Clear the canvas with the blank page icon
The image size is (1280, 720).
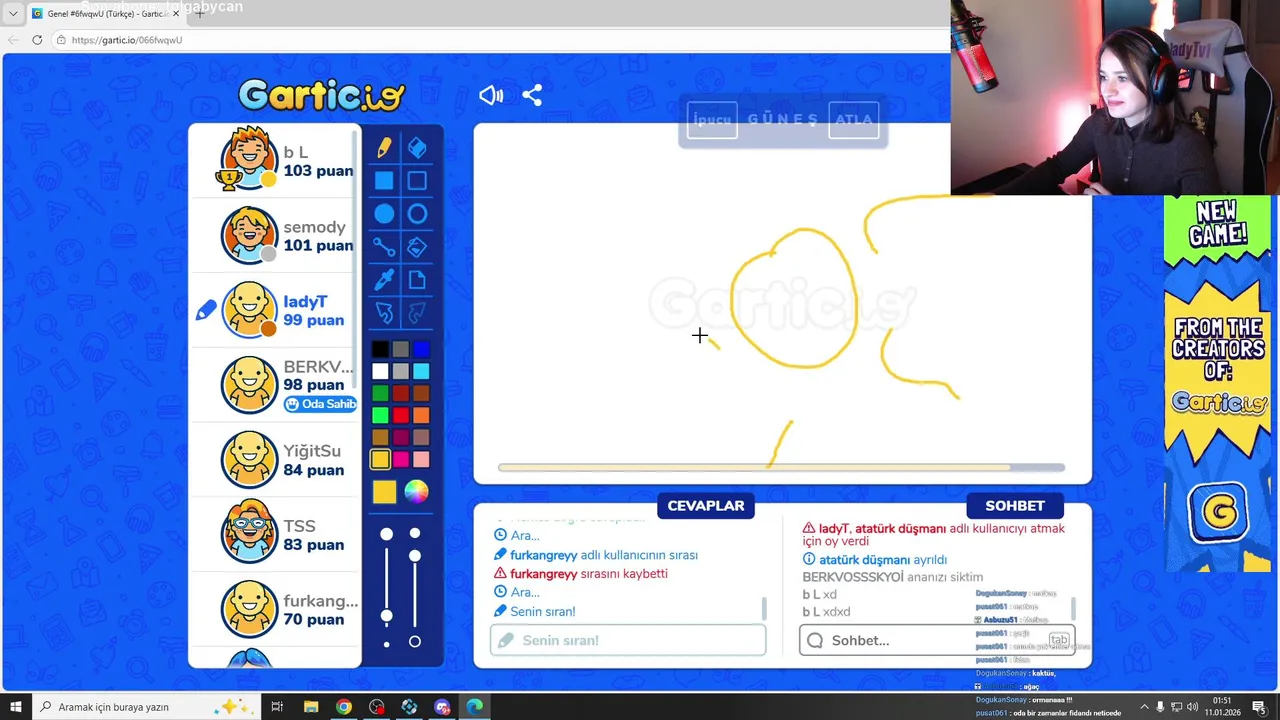click(x=417, y=280)
